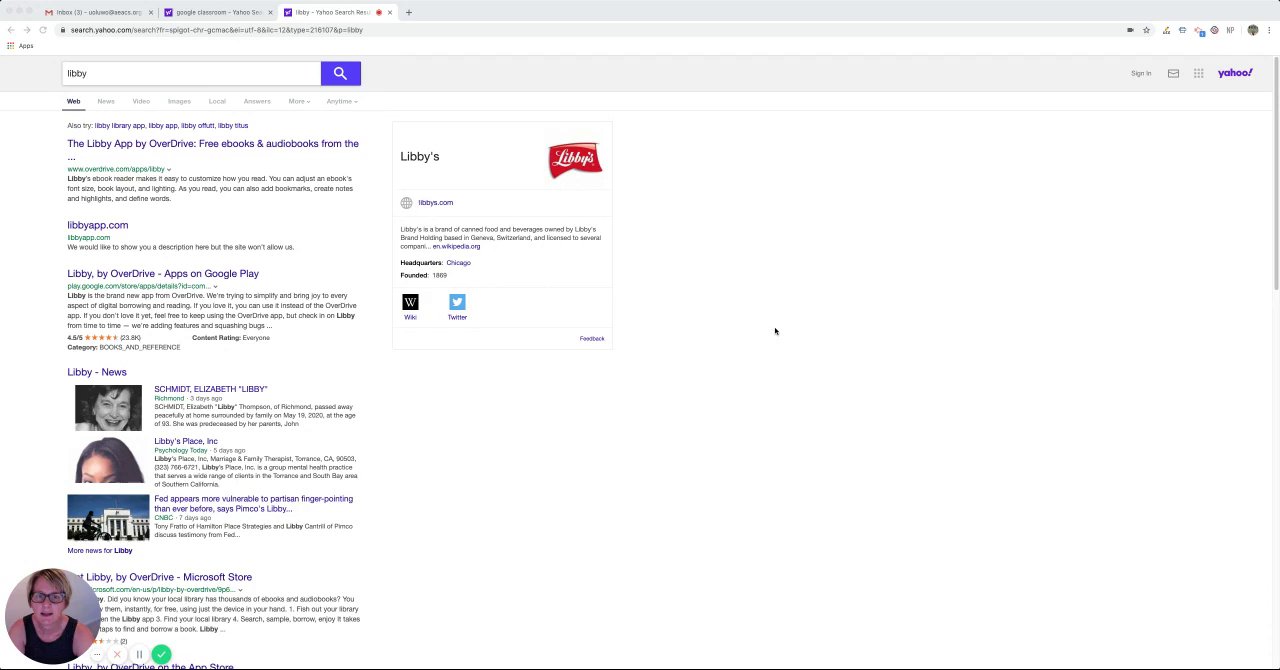The height and width of the screenshot is (670, 1280).
Task: Open Libby, by OverDrive - Microsoft Store result
Action: click(166, 577)
